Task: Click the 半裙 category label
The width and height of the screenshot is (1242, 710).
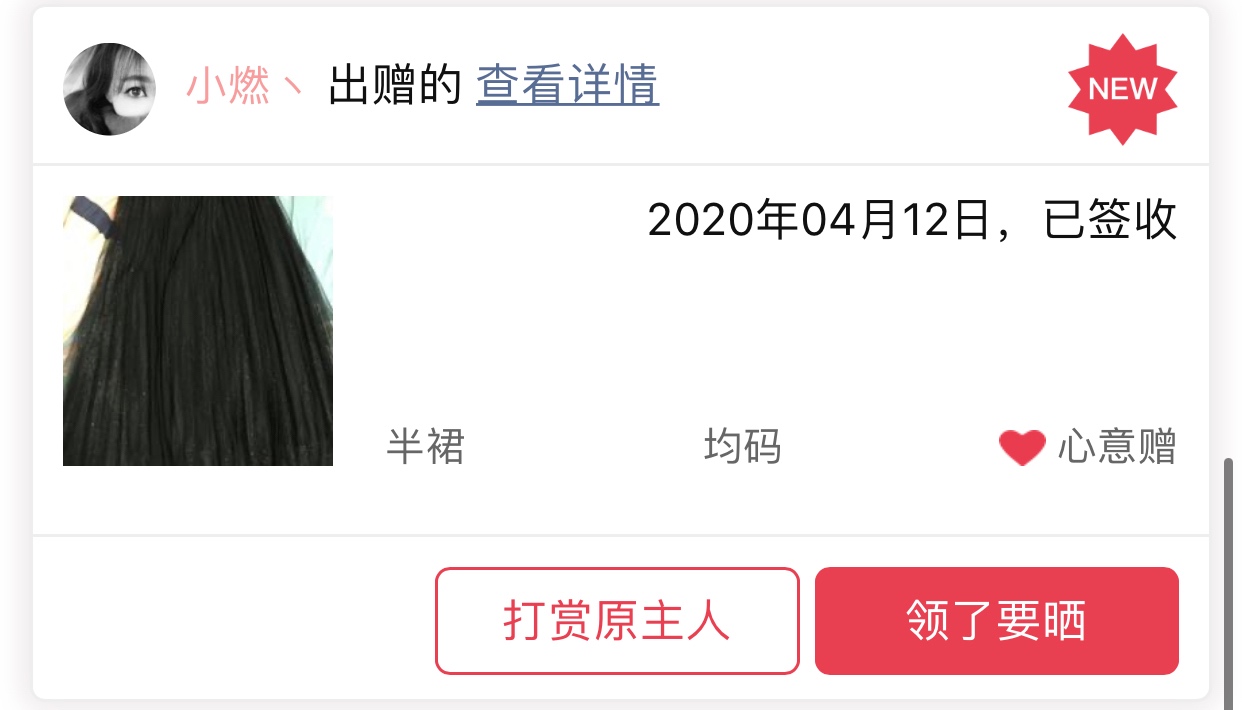Action: pos(426,447)
